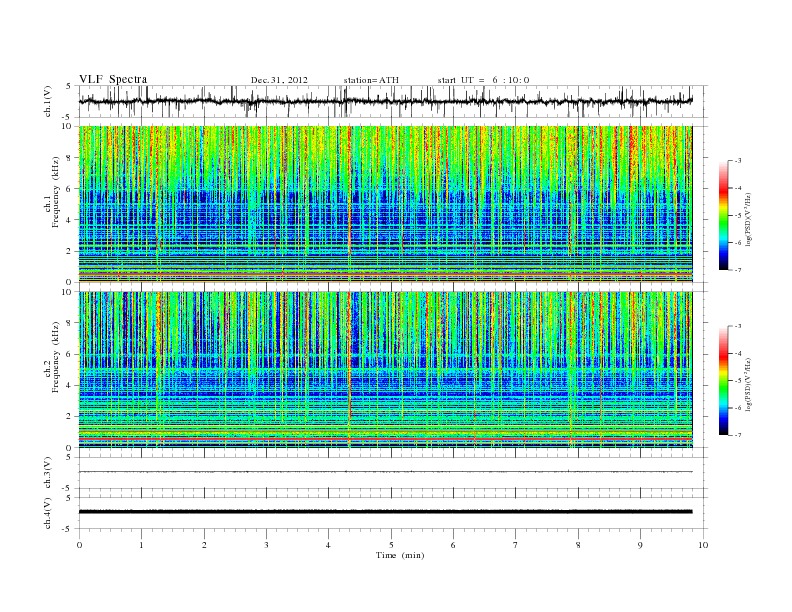
Task: Click the ch.2 "Frequency (kHz)" axis label
Action: tap(56, 357)
